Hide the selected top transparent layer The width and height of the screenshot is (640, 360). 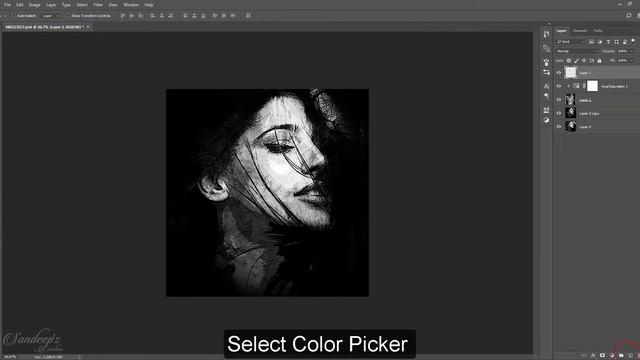click(559, 73)
